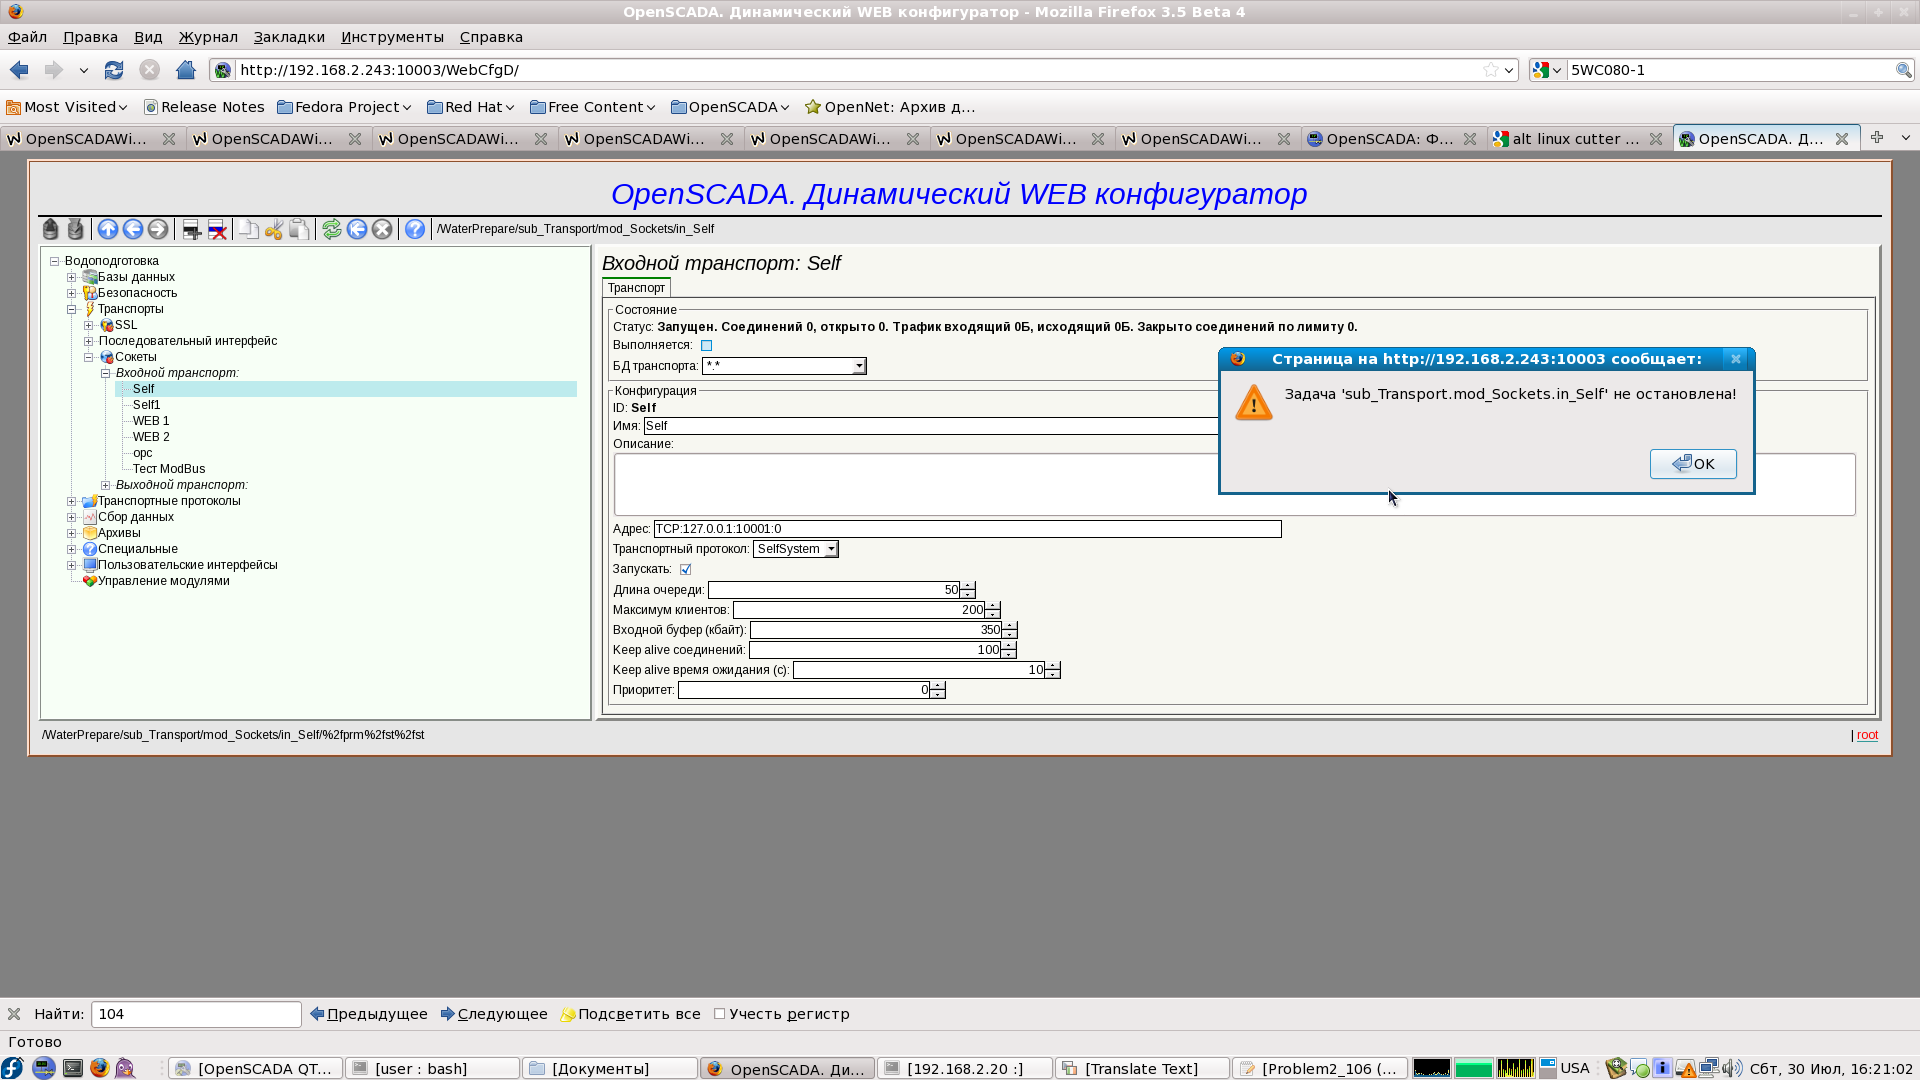Uncheck the Запускать checkbox
The height and width of the screenshot is (1080, 1920).
tap(685, 569)
